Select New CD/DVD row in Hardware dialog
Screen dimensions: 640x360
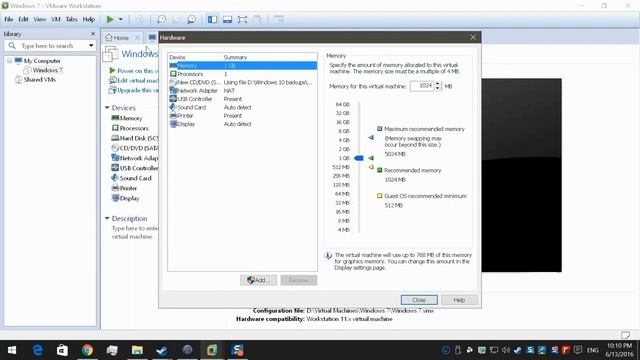click(242, 82)
